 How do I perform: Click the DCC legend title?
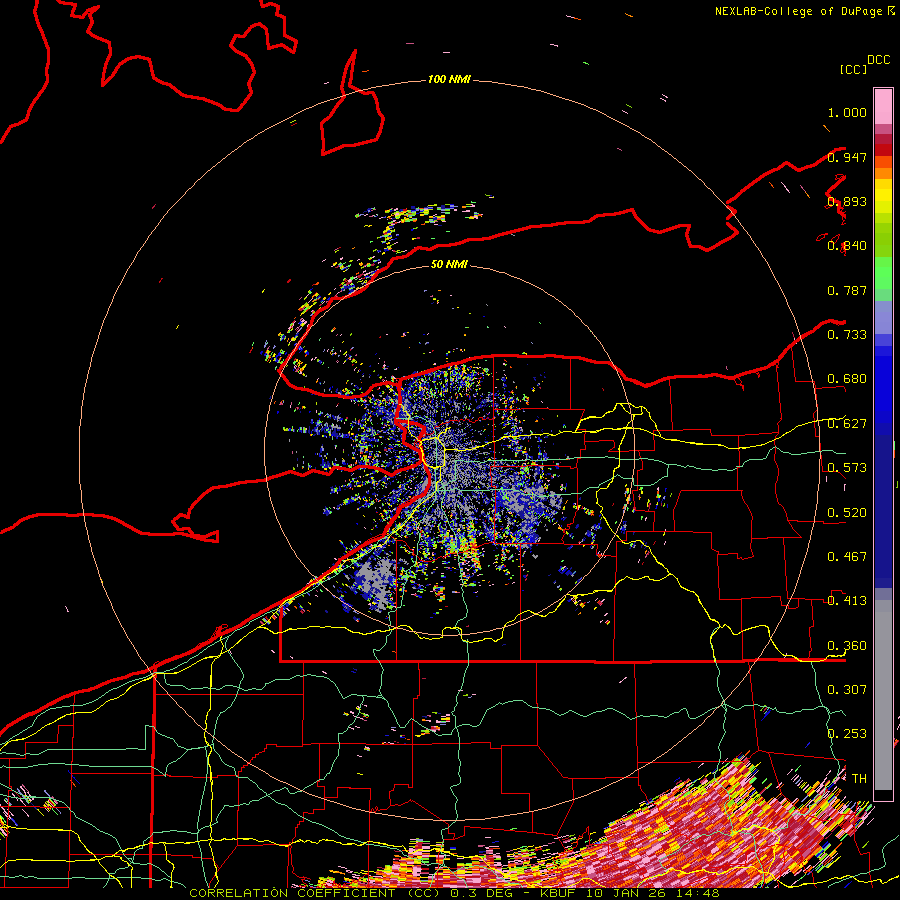click(879, 60)
